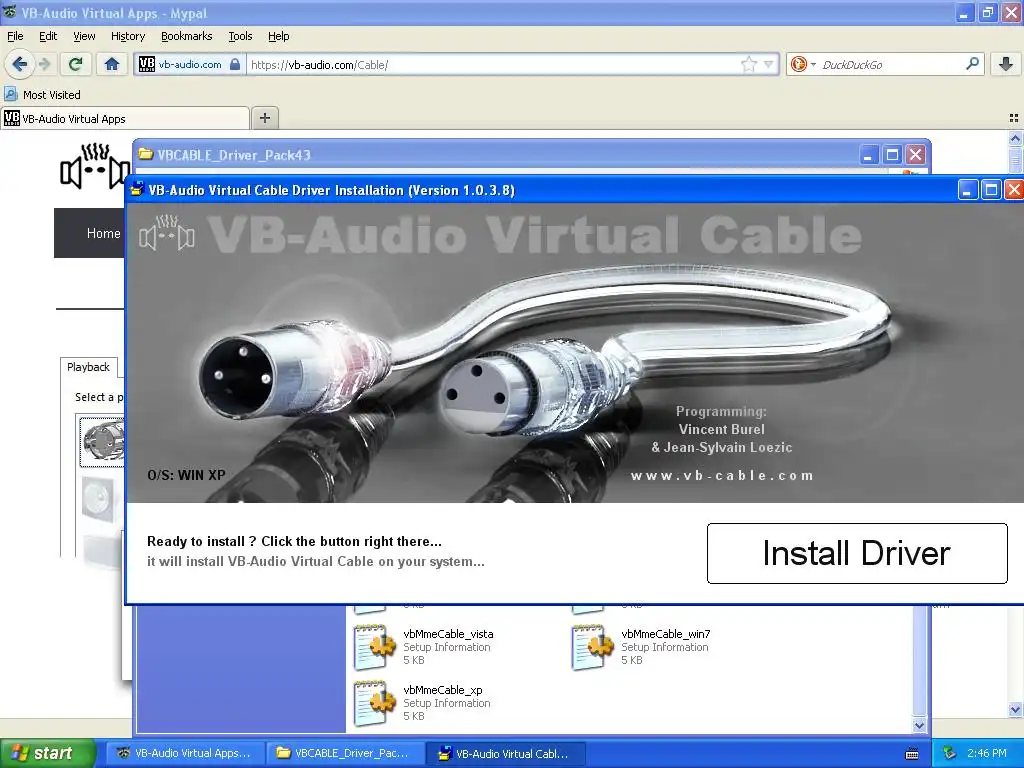Click www.vb-cable.com text in installer

722,475
